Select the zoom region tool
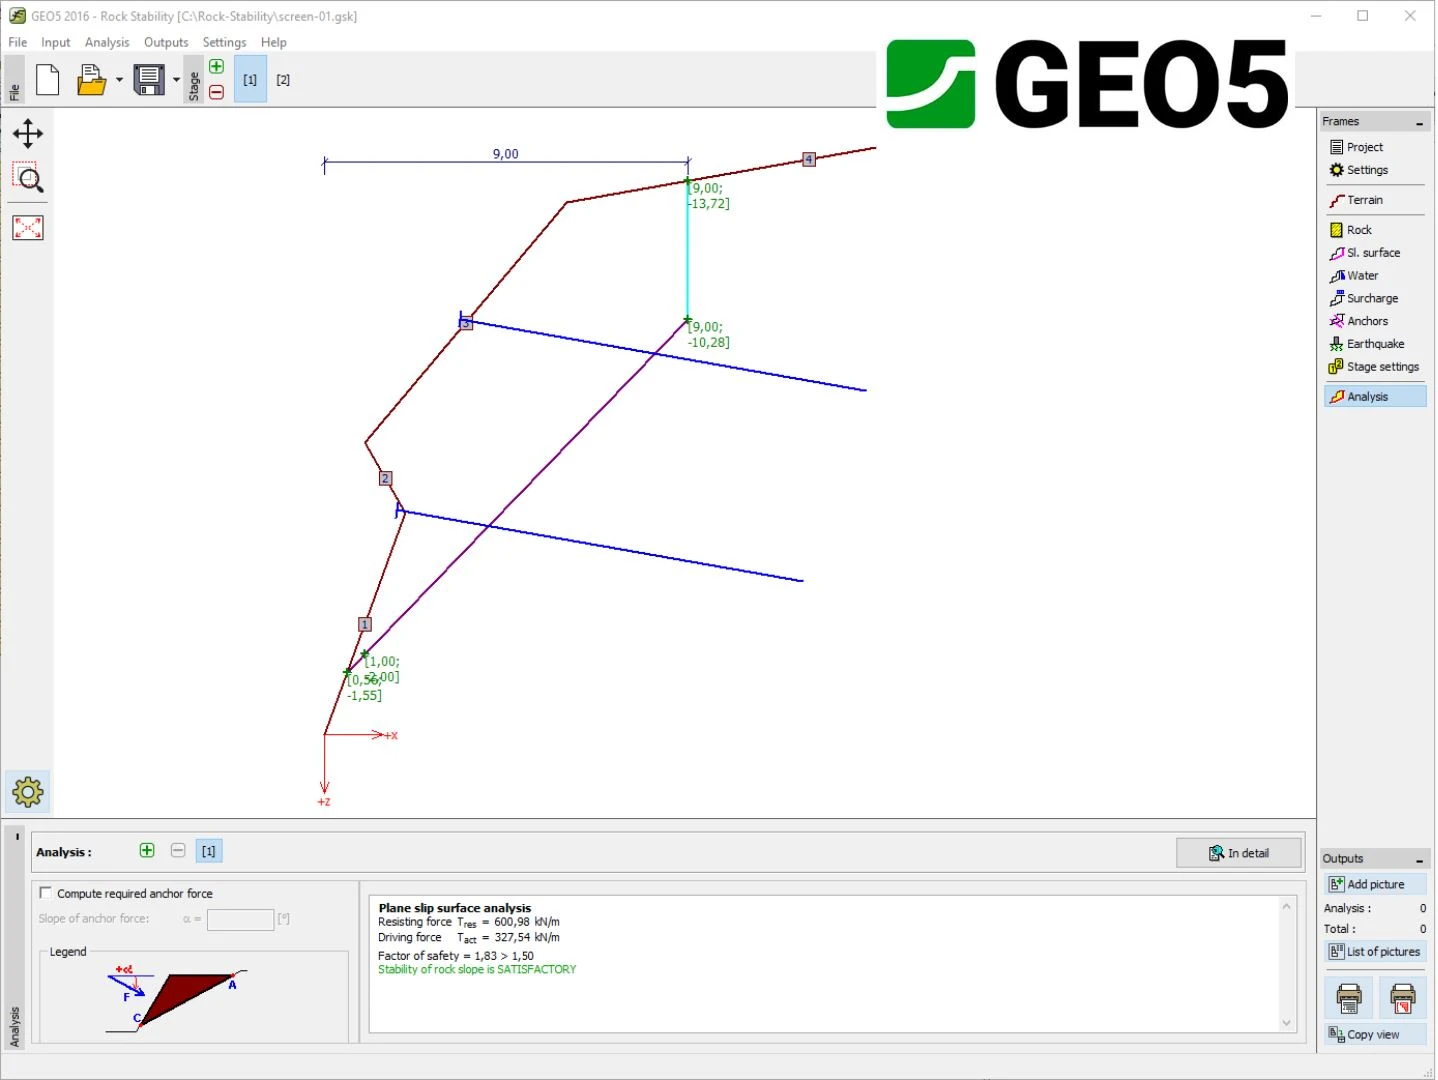Viewport: 1438px width, 1080px height. tap(28, 179)
